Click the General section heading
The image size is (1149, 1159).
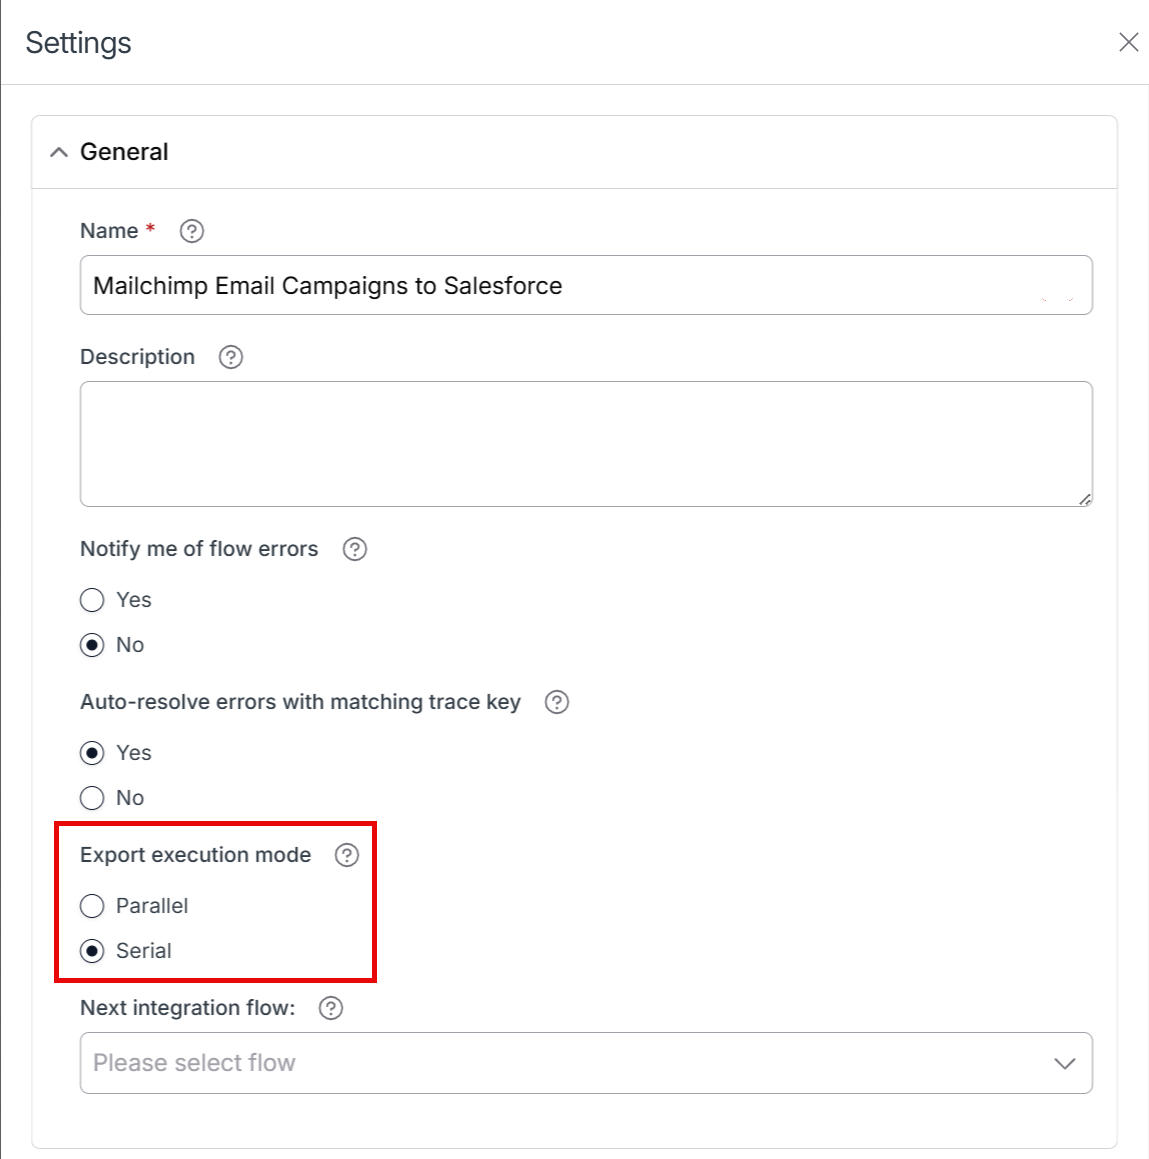[124, 152]
